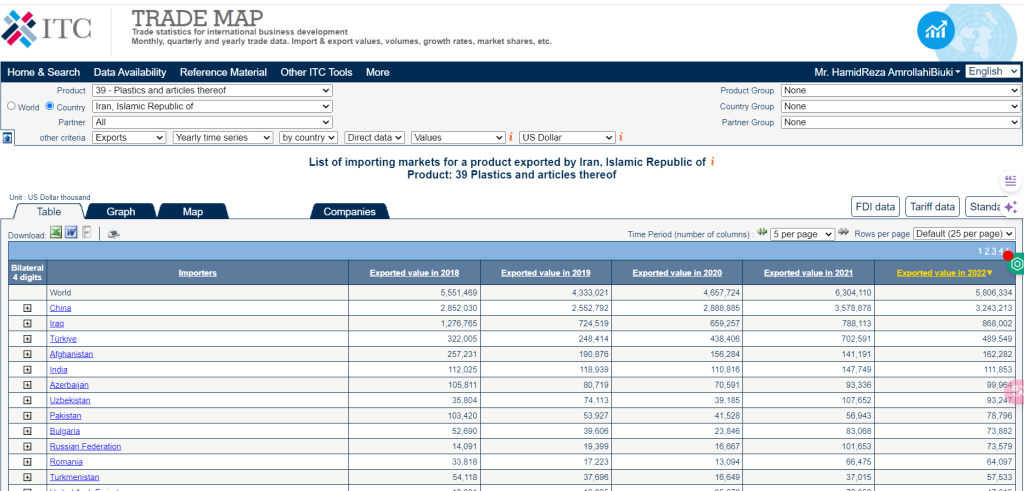Click the info icon beside Values dropdown

click(510, 137)
